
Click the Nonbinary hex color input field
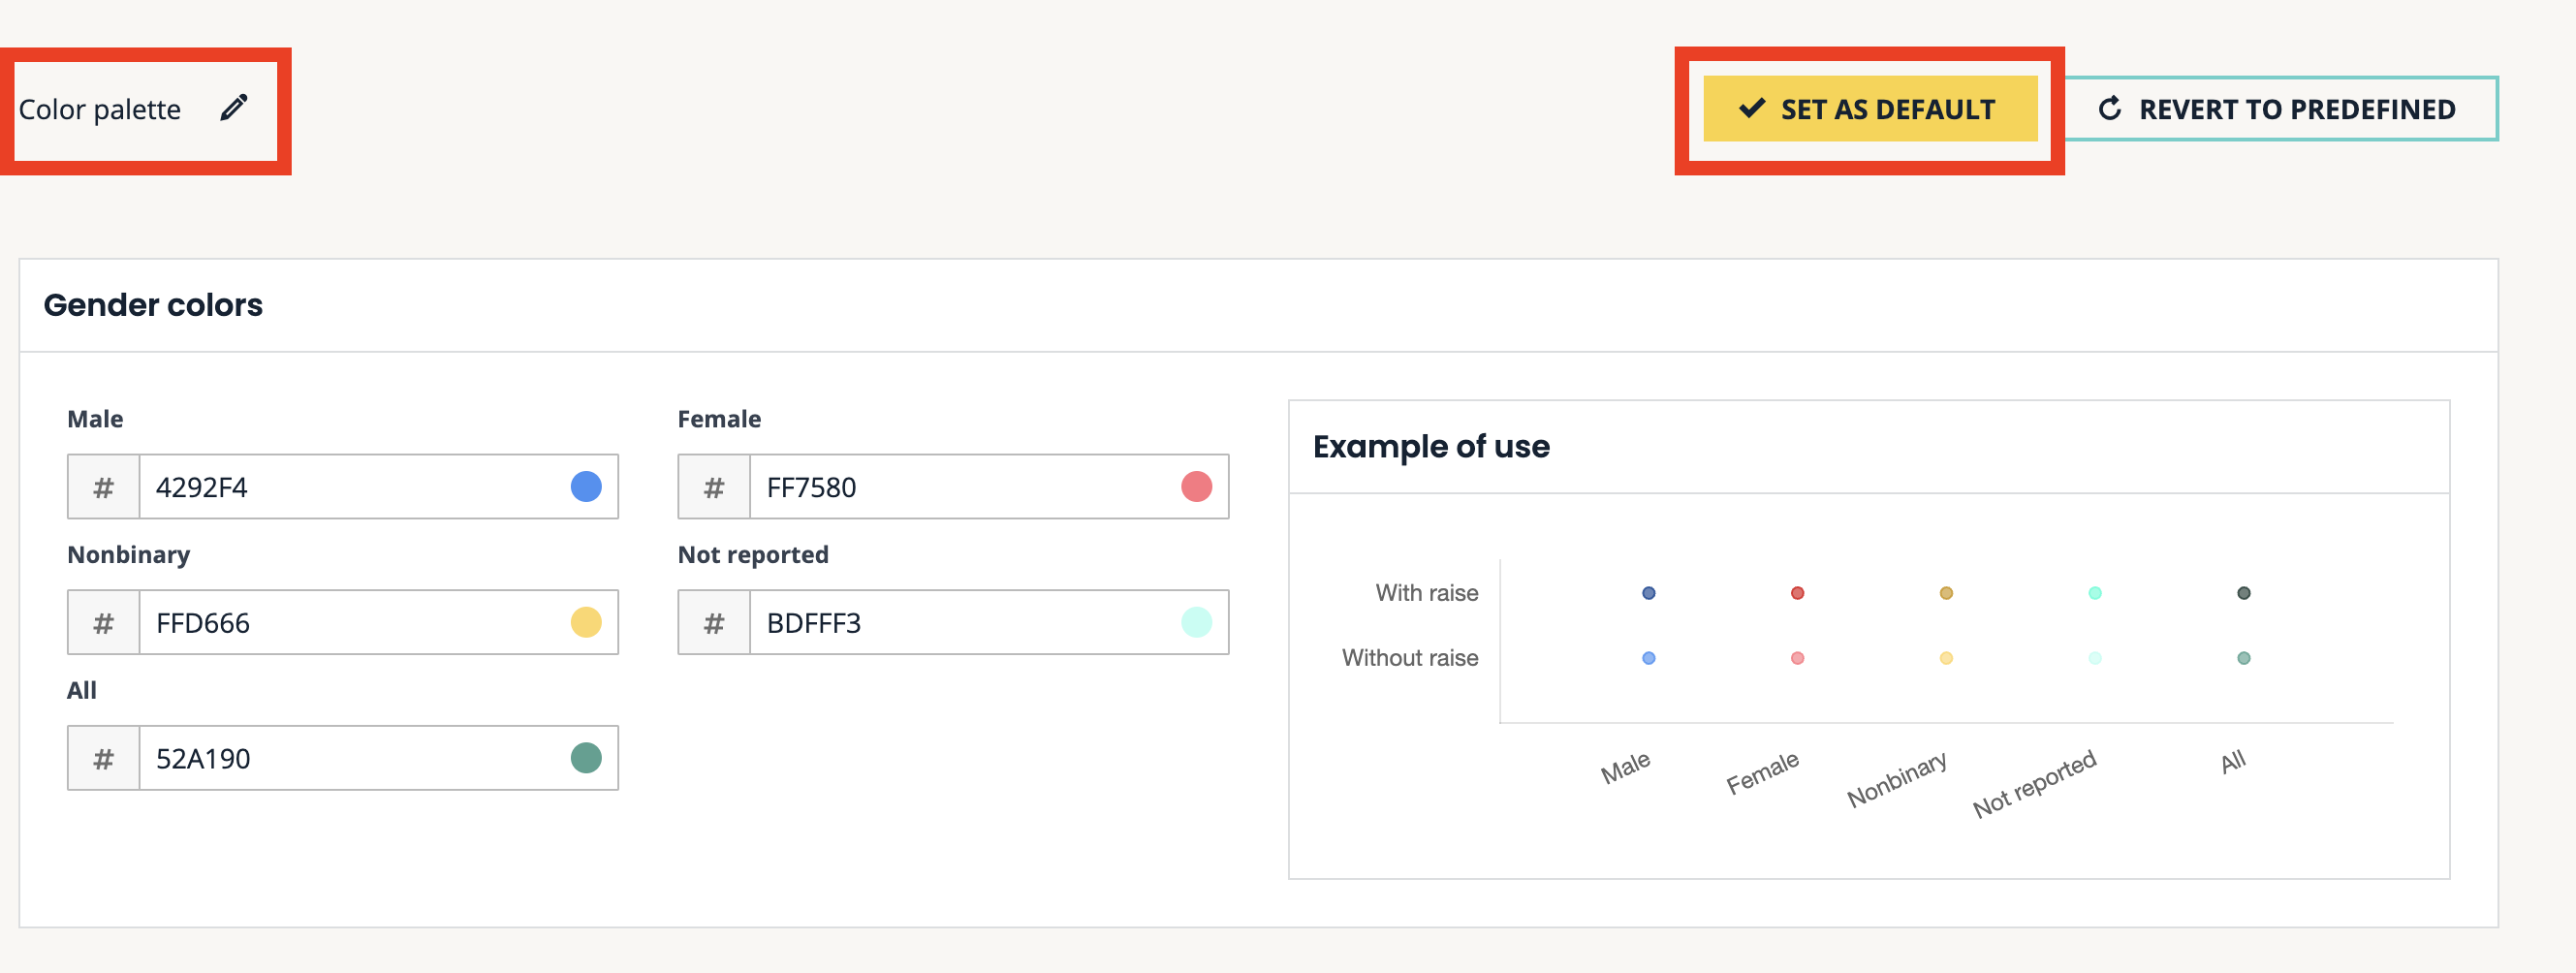pyautogui.click(x=350, y=623)
